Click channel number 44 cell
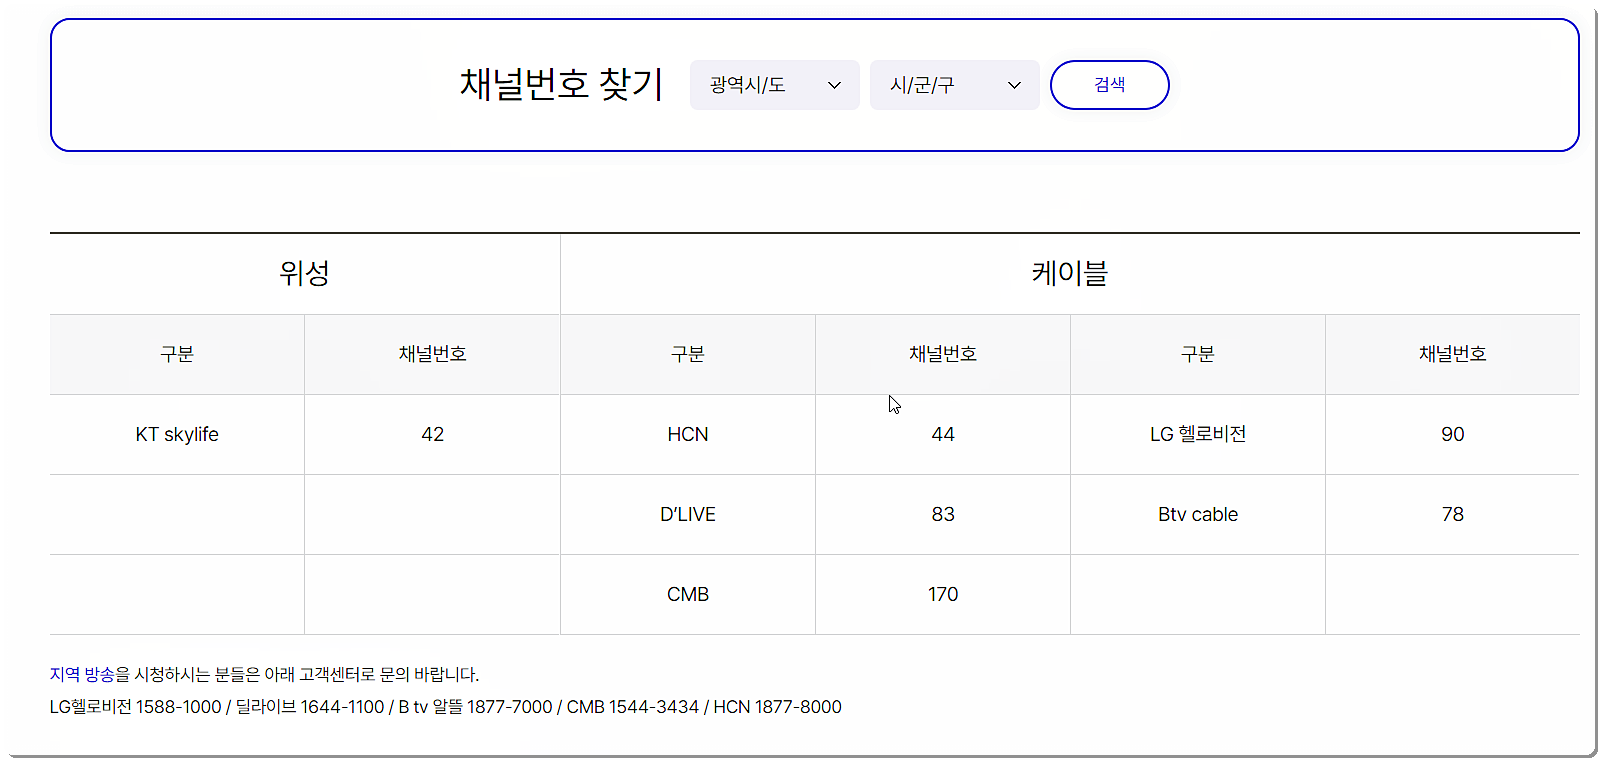Screen dimensions: 1601x761 943,434
